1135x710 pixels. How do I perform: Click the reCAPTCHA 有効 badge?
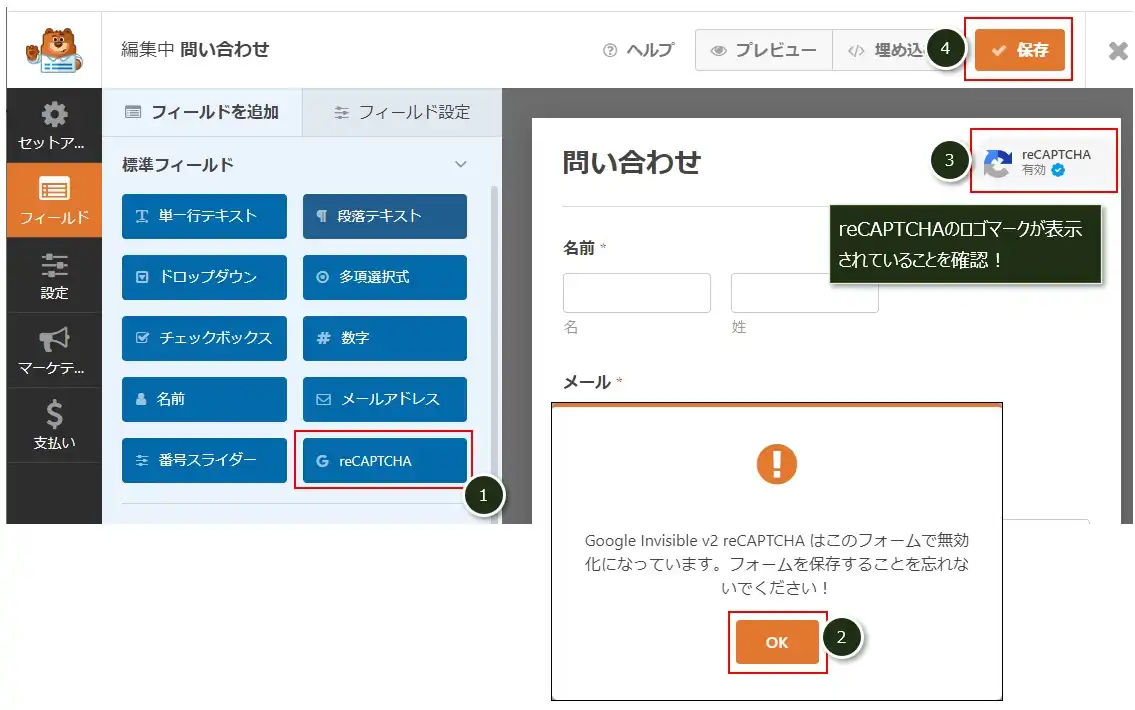point(1043,161)
